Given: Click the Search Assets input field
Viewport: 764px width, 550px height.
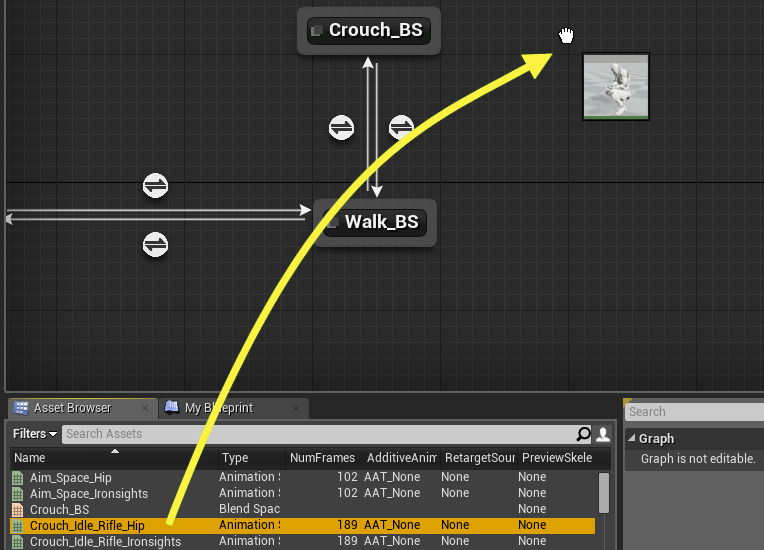Looking at the screenshot, I should (x=318, y=434).
